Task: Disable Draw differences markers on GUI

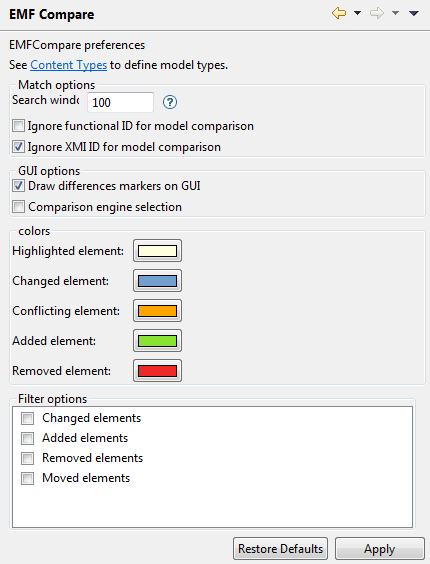Action: [x=18, y=186]
